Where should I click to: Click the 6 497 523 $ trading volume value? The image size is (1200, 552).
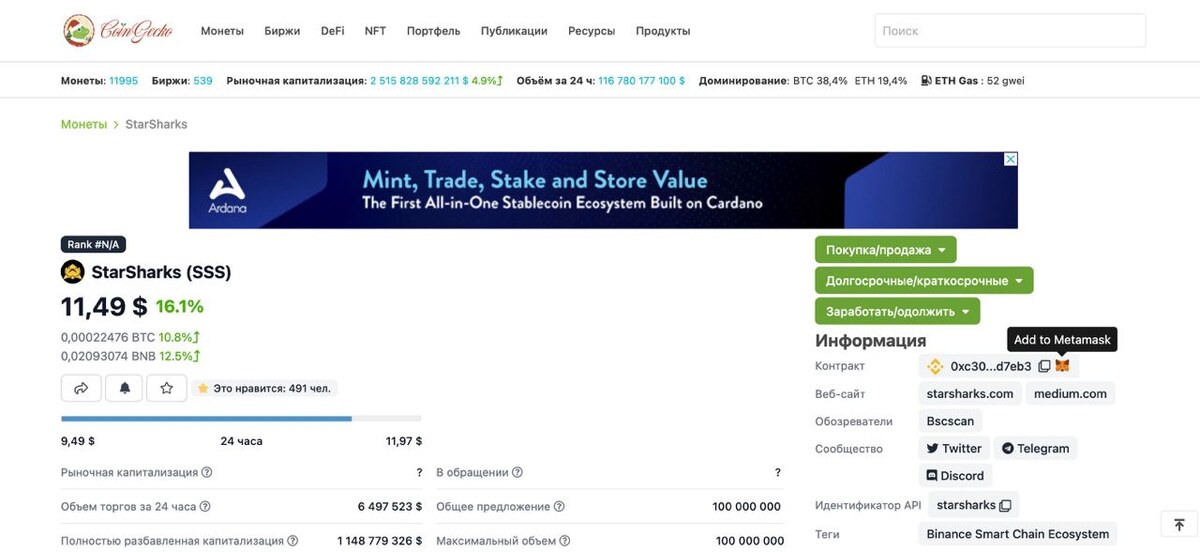(x=390, y=507)
